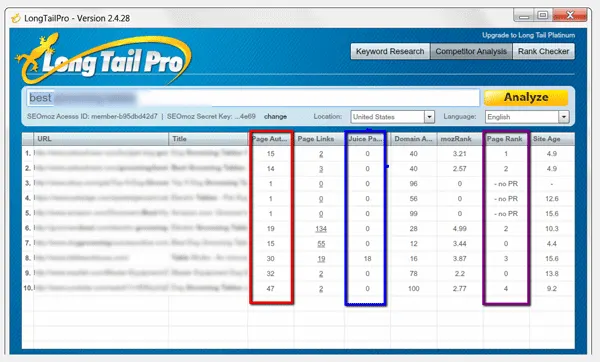600x362 pixels.
Task: Click Upgrade to Long Tail Platinum link
Action: (x=528, y=35)
